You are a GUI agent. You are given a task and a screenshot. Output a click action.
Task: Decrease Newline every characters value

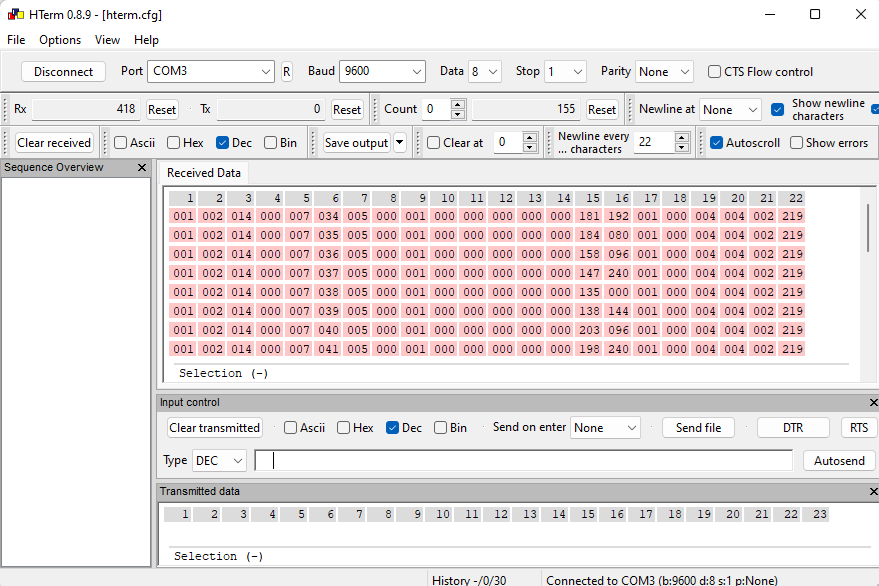click(x=682, y=147)
